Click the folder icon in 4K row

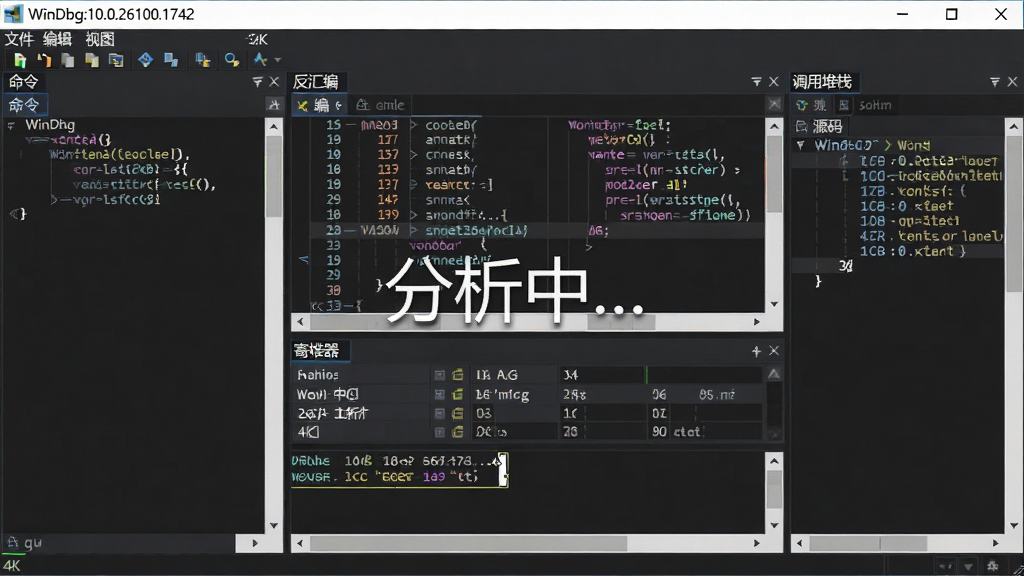458,432
